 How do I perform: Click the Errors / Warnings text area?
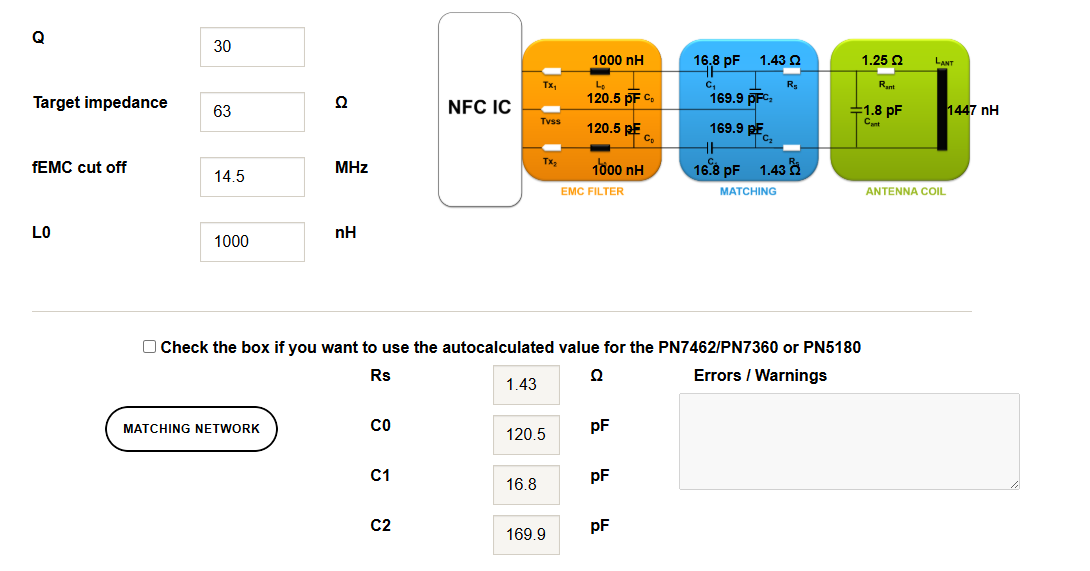(849, 441)
